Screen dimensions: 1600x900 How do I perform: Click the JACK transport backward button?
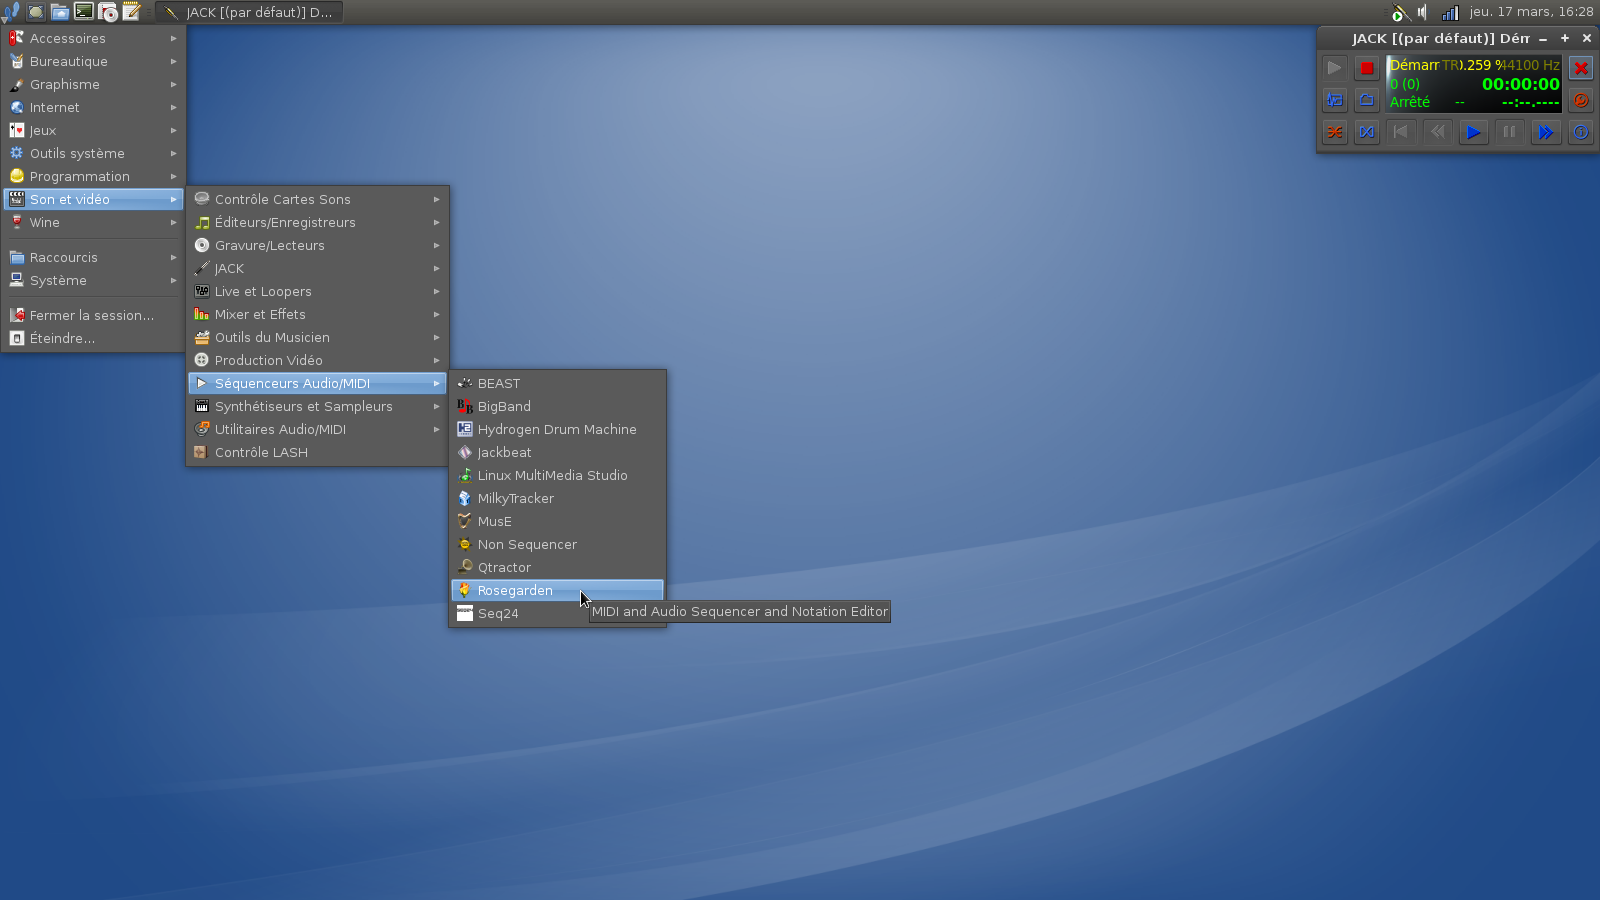coord(1437,132)
